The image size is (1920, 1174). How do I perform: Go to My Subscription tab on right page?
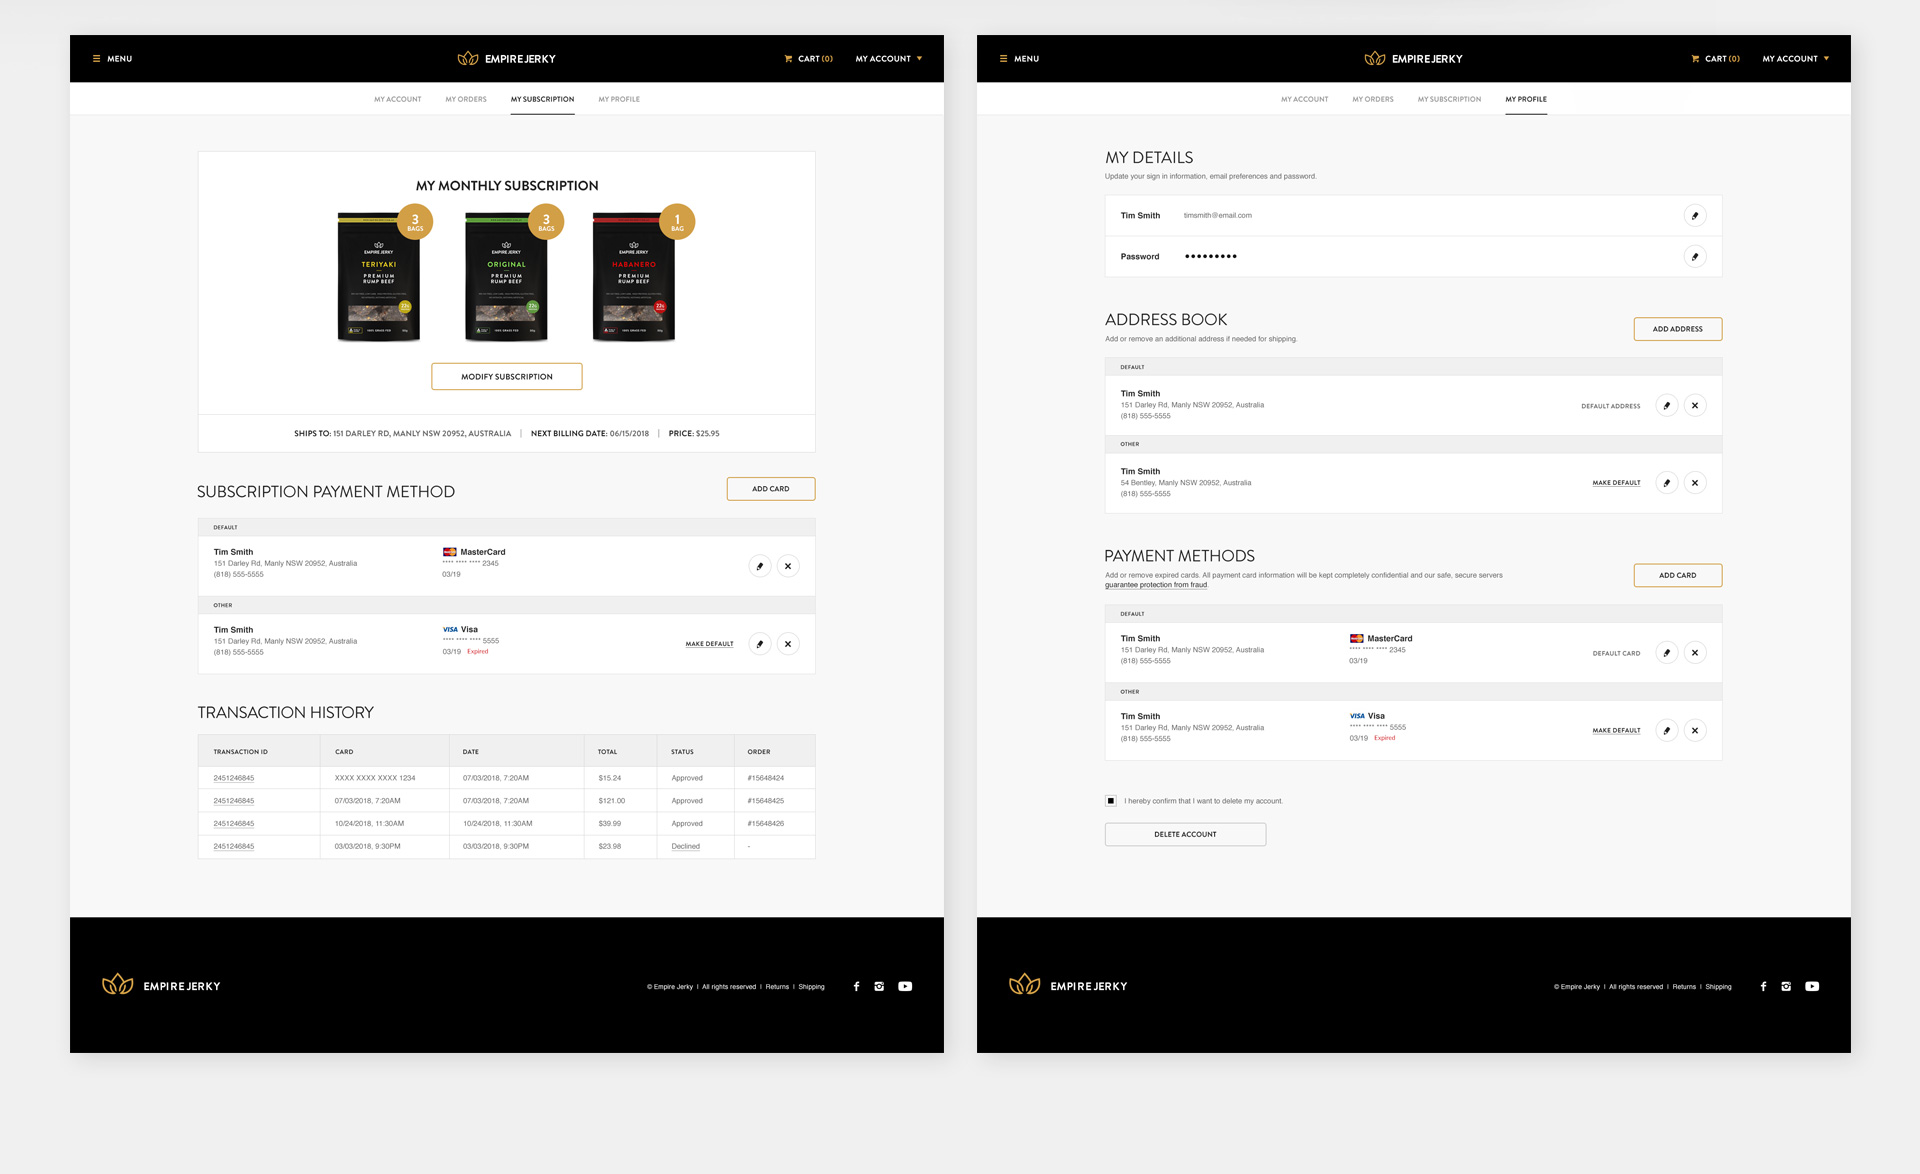pos(1449,99)
